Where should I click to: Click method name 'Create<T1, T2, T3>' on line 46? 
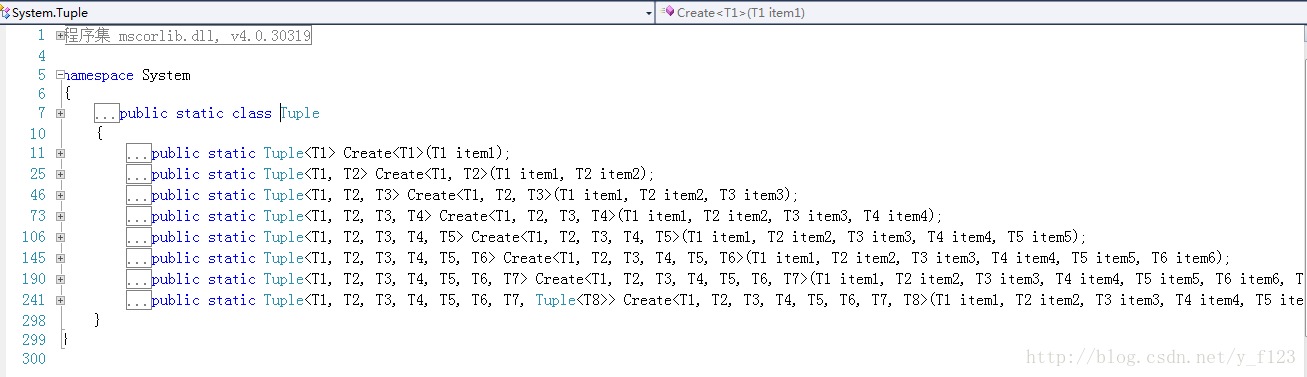point(479,195)
